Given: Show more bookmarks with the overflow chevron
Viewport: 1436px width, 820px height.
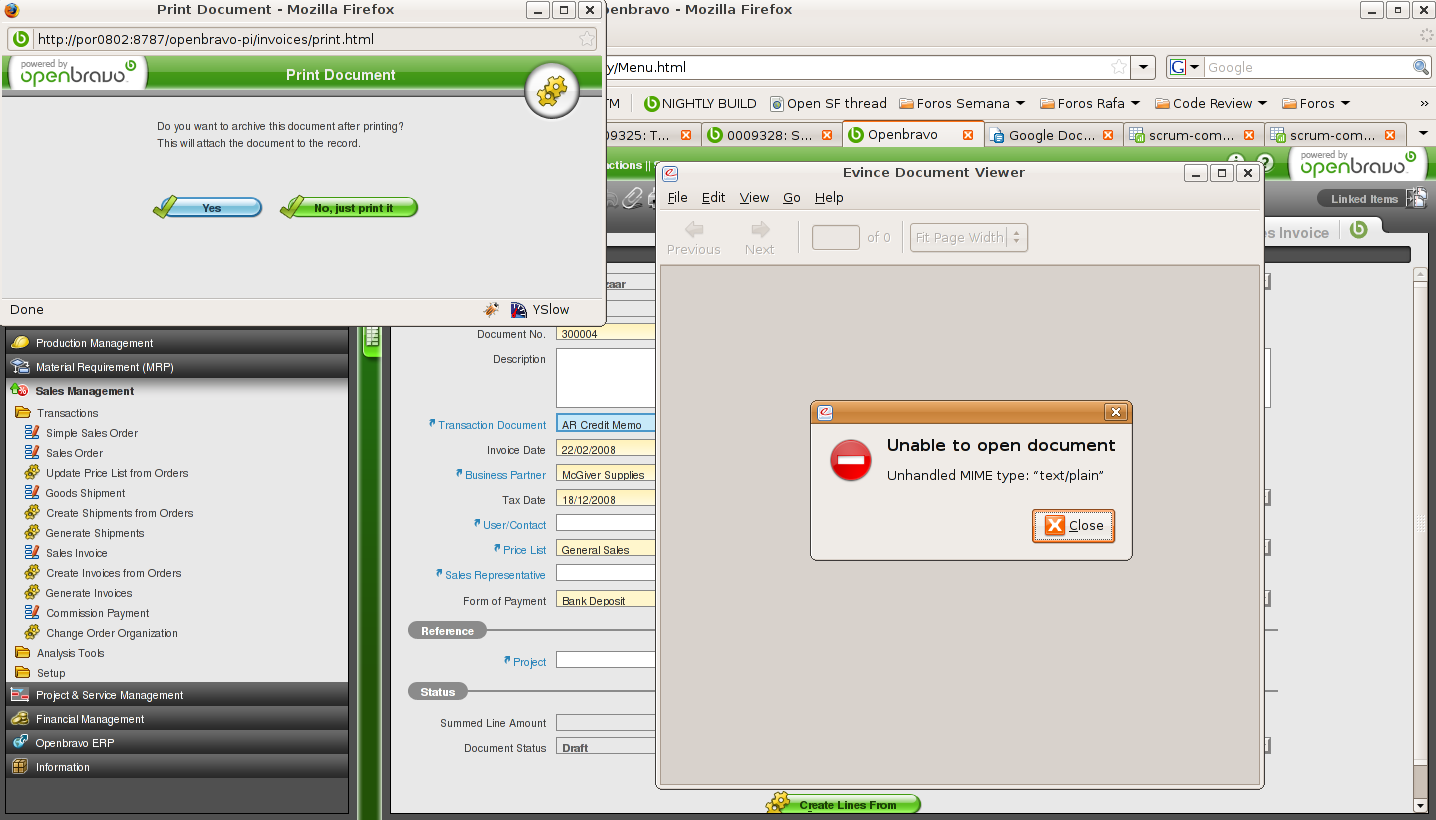Looking at the screenshot, I should tap(1424, 103).
